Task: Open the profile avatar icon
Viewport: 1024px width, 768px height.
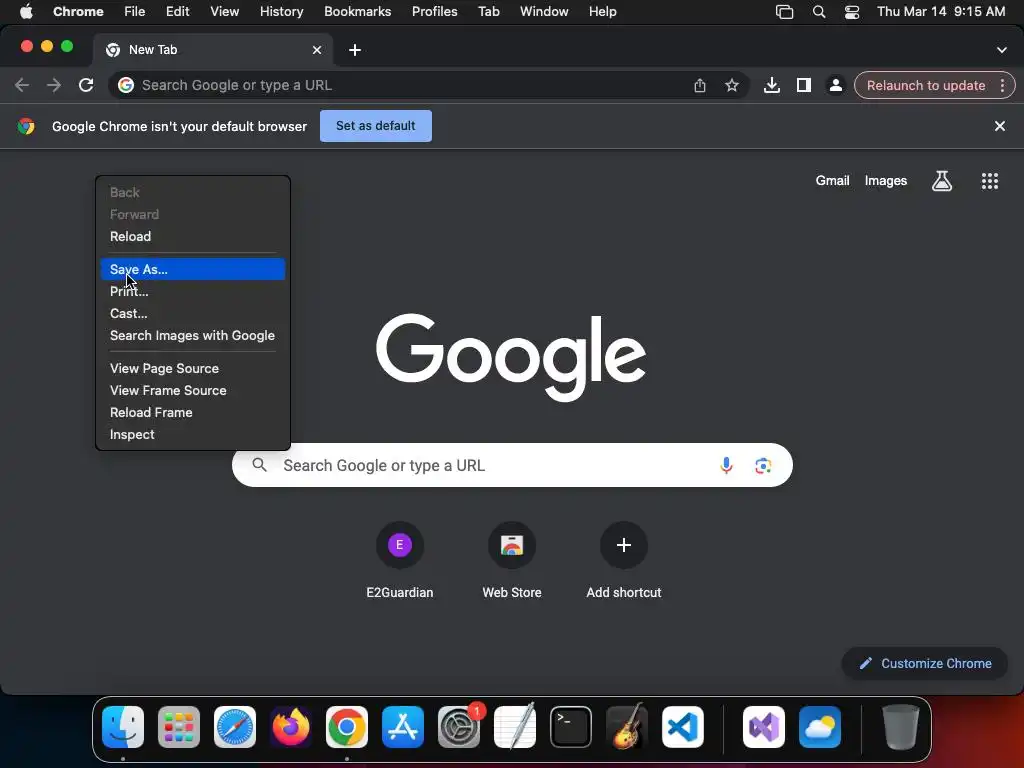Action: tap(835, 85)
